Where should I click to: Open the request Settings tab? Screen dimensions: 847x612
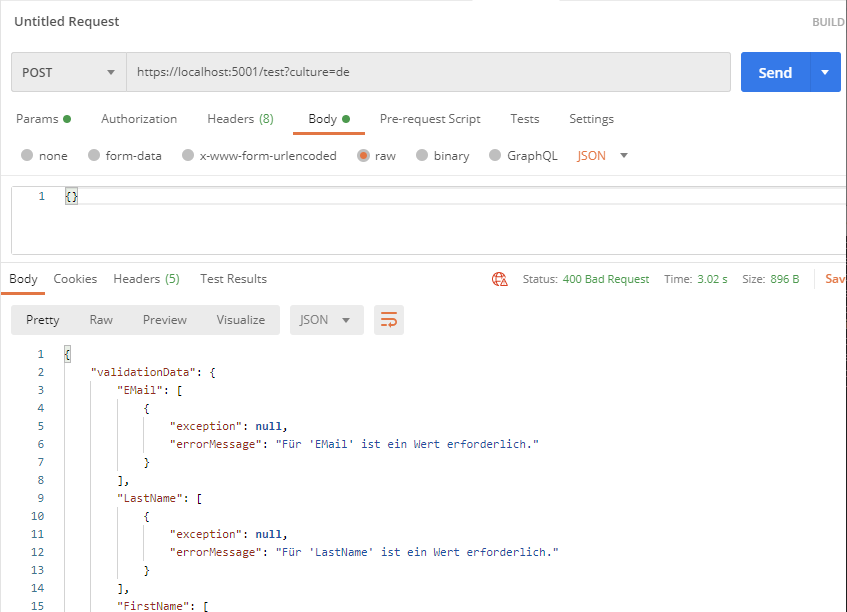coord(591,119)
